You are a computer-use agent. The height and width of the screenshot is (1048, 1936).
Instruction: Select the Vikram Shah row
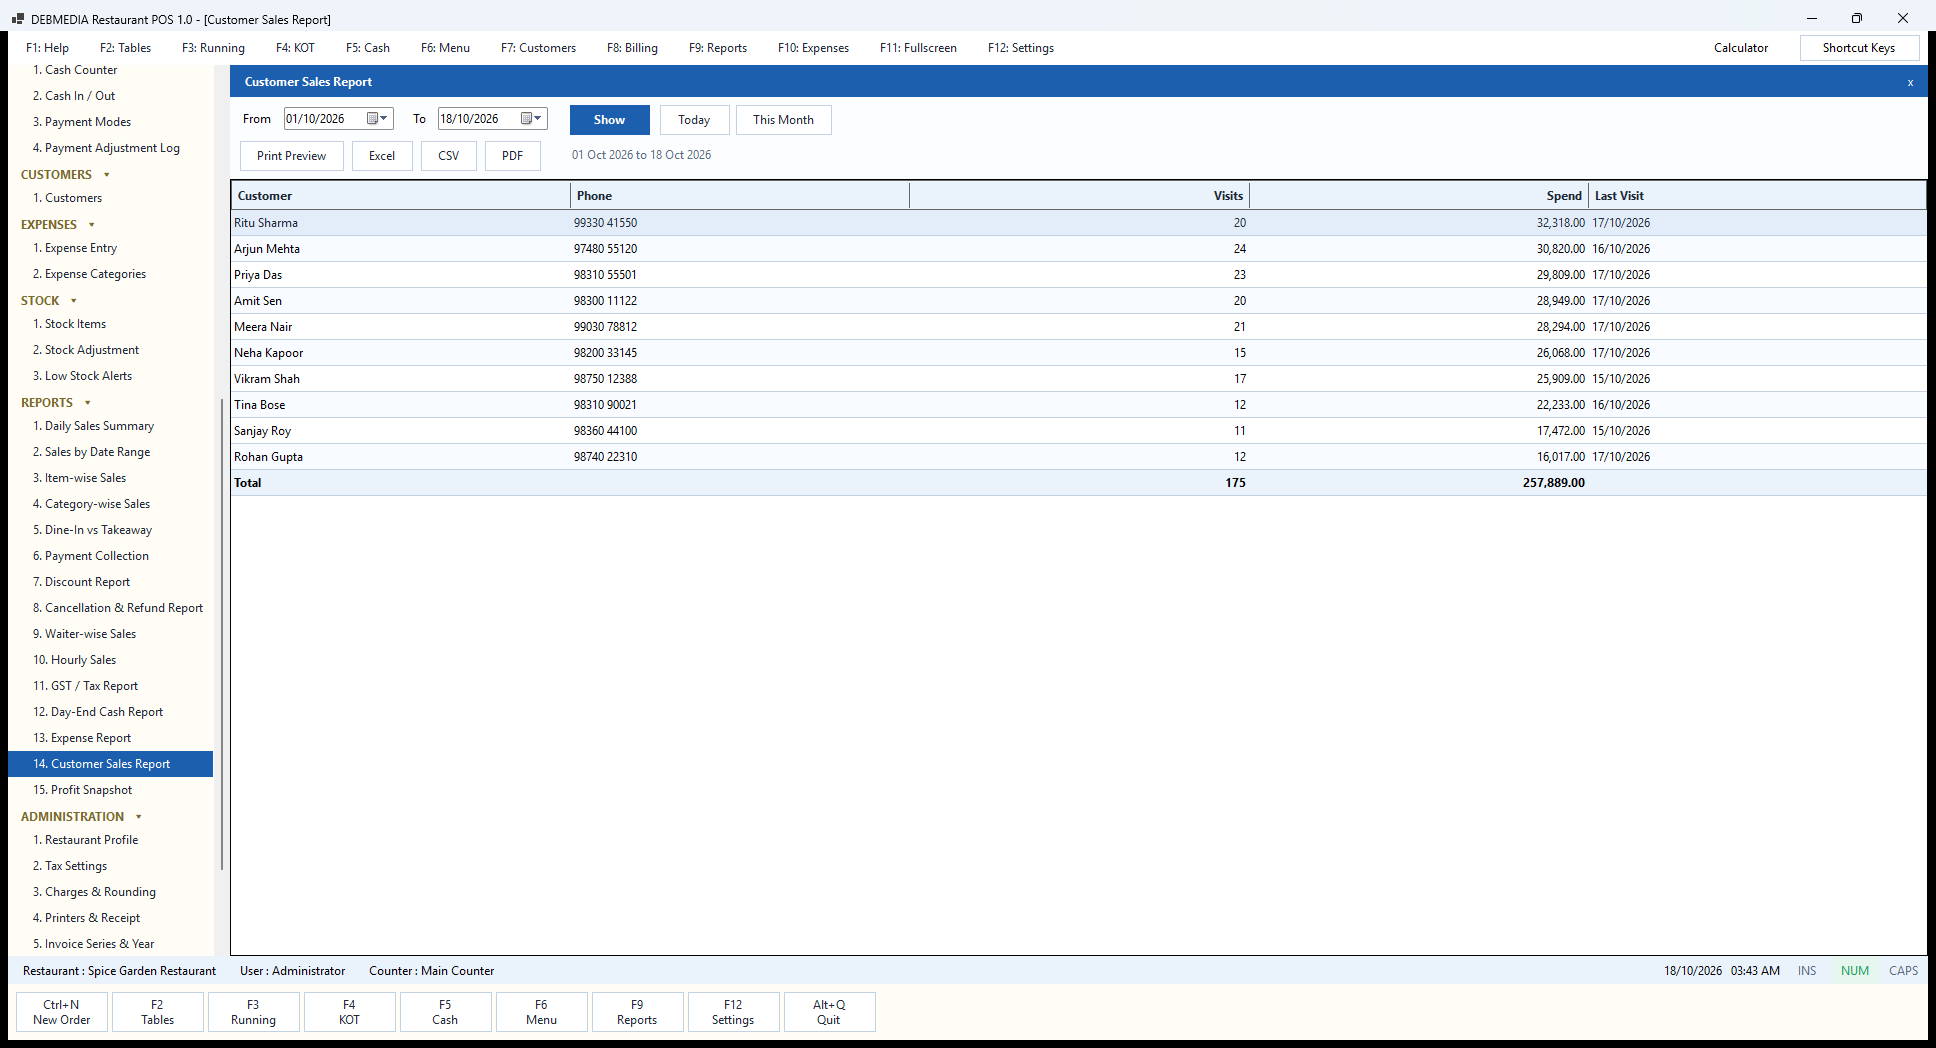click(x=1078, y=379)
